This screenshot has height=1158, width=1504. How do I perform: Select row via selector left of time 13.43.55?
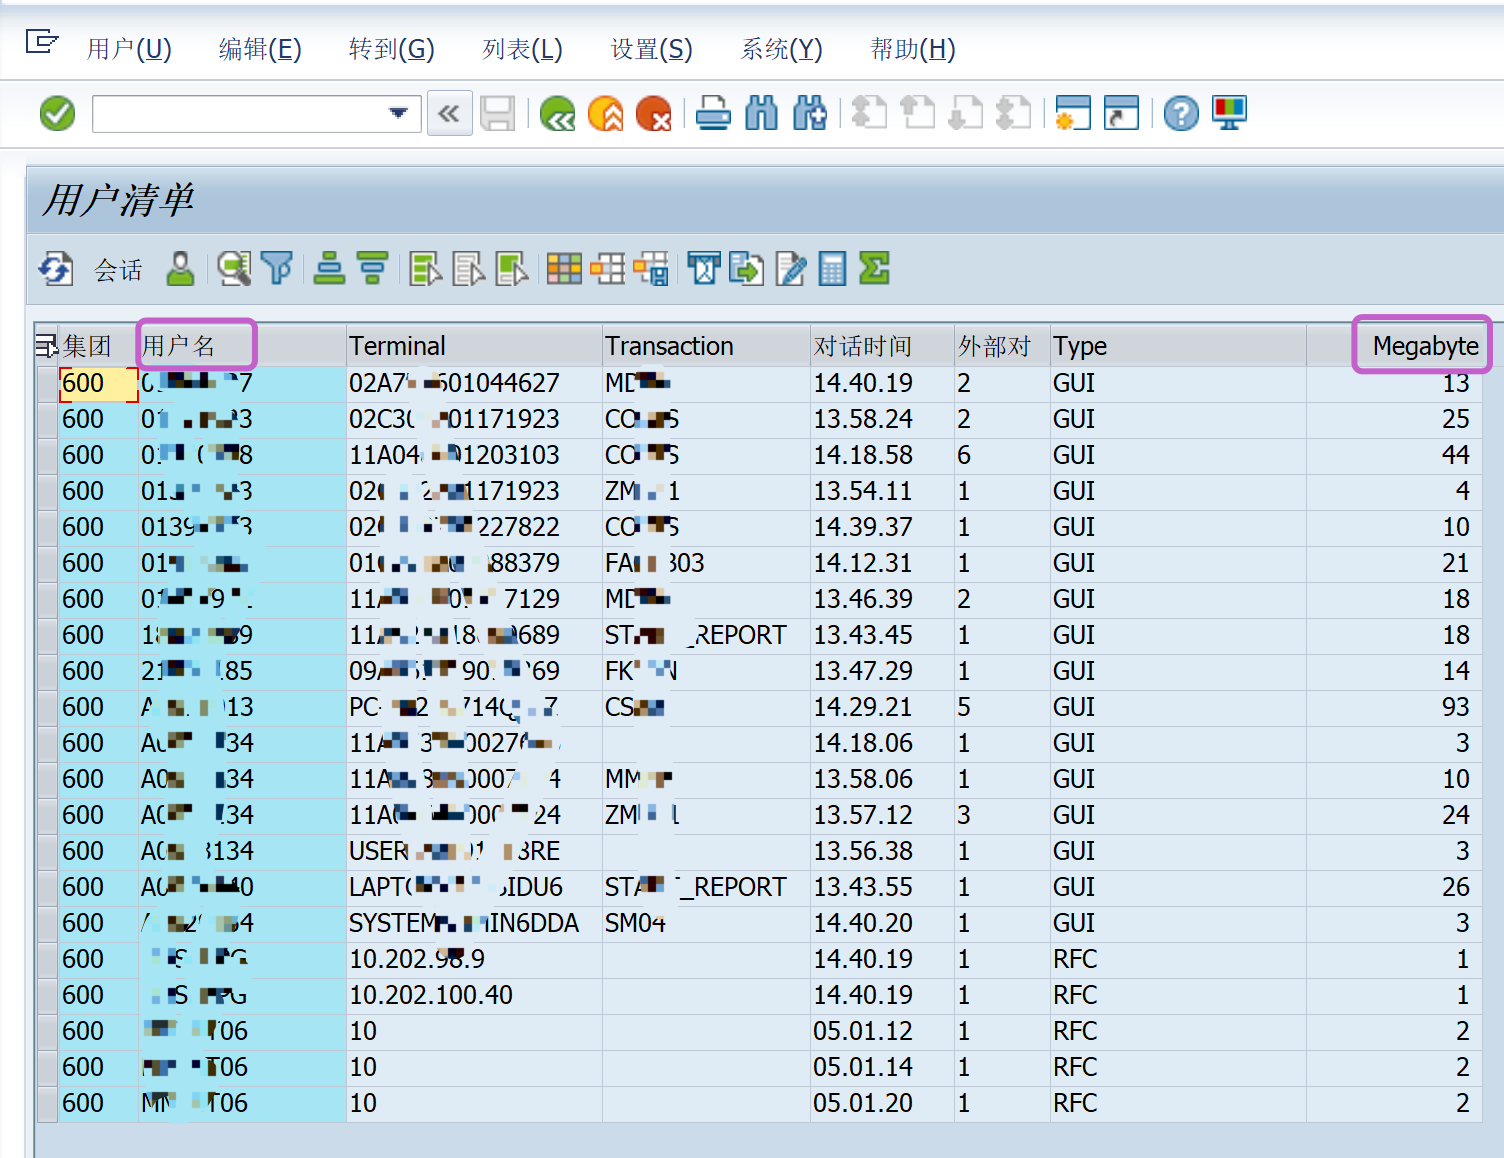coord(47,887)
